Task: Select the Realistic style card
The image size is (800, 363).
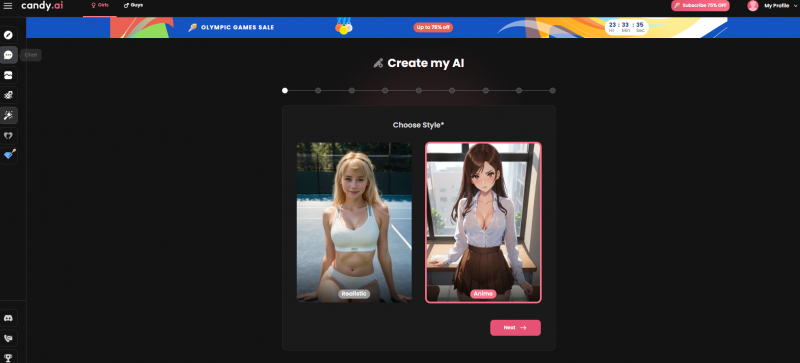Action: click(354, 222)
